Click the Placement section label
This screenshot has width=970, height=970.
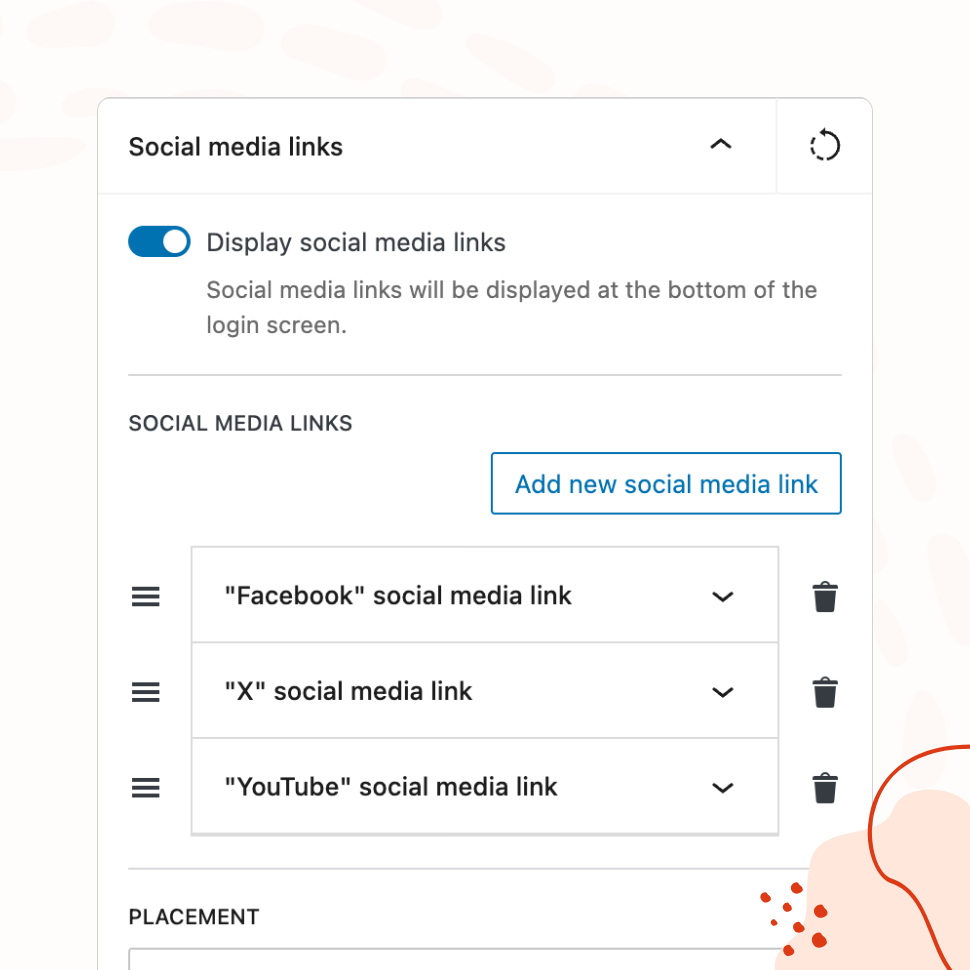click(x=194, y=917)
